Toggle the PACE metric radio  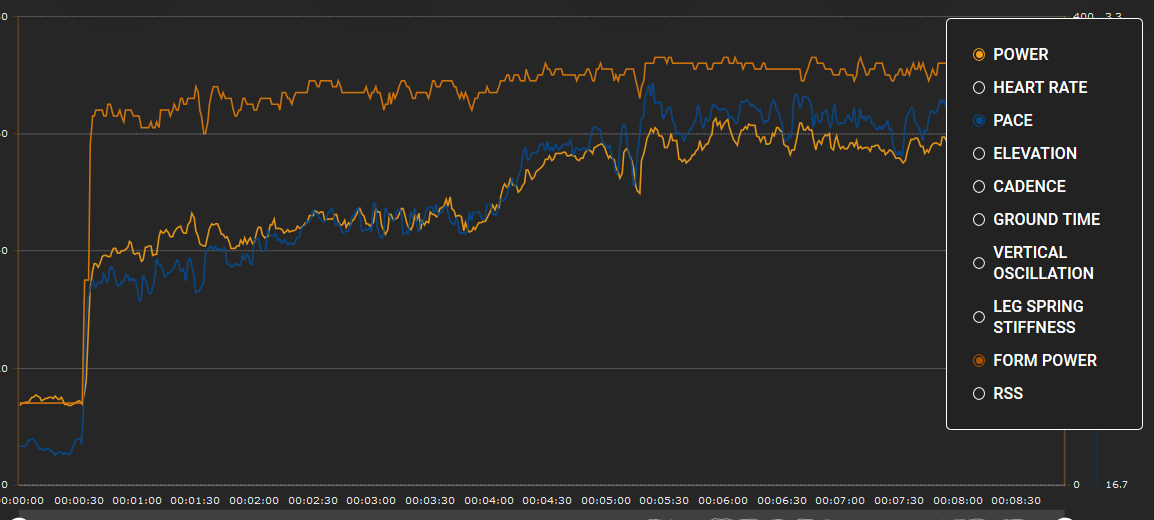[979, 121]
